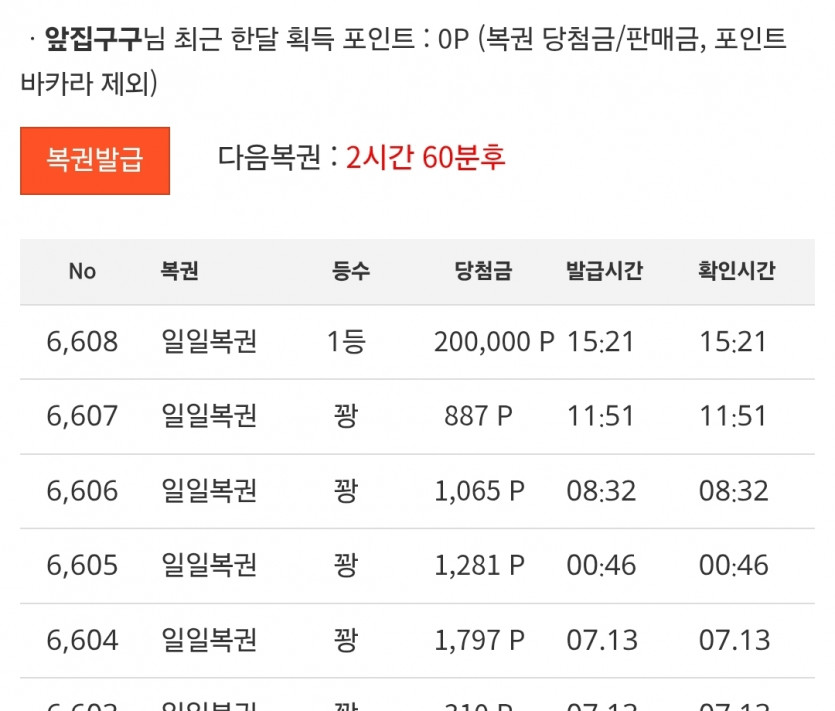835x711 pixels.
Task: Click the bold username 앞집구구
Action: [94, 38]
